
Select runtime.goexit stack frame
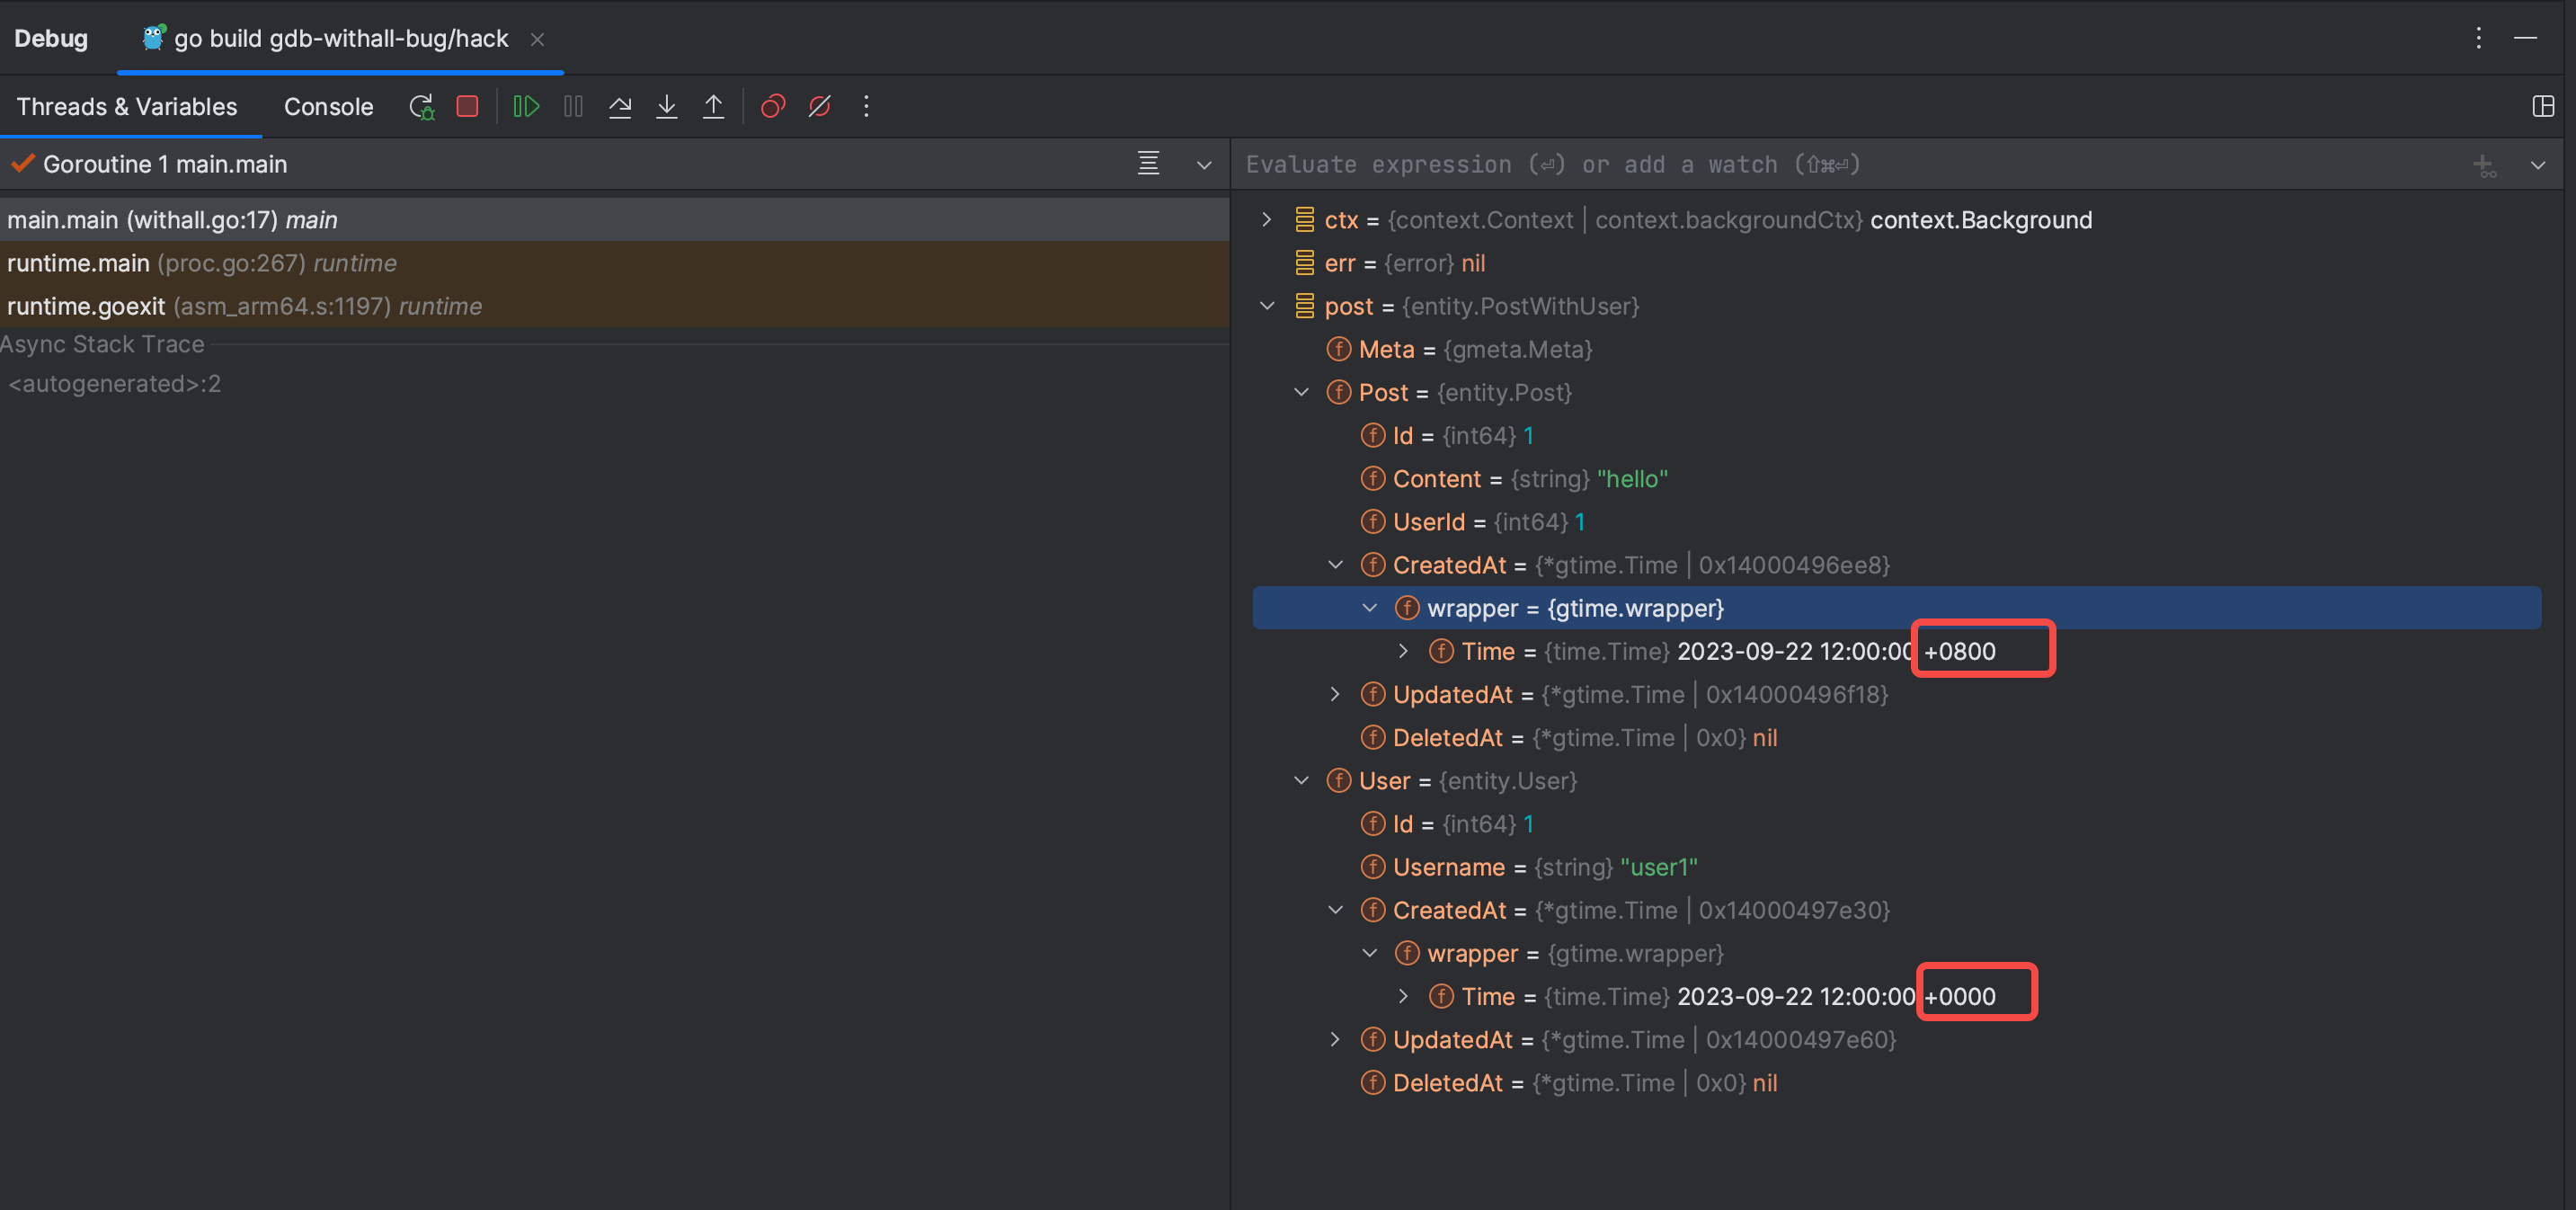(614, 305)
